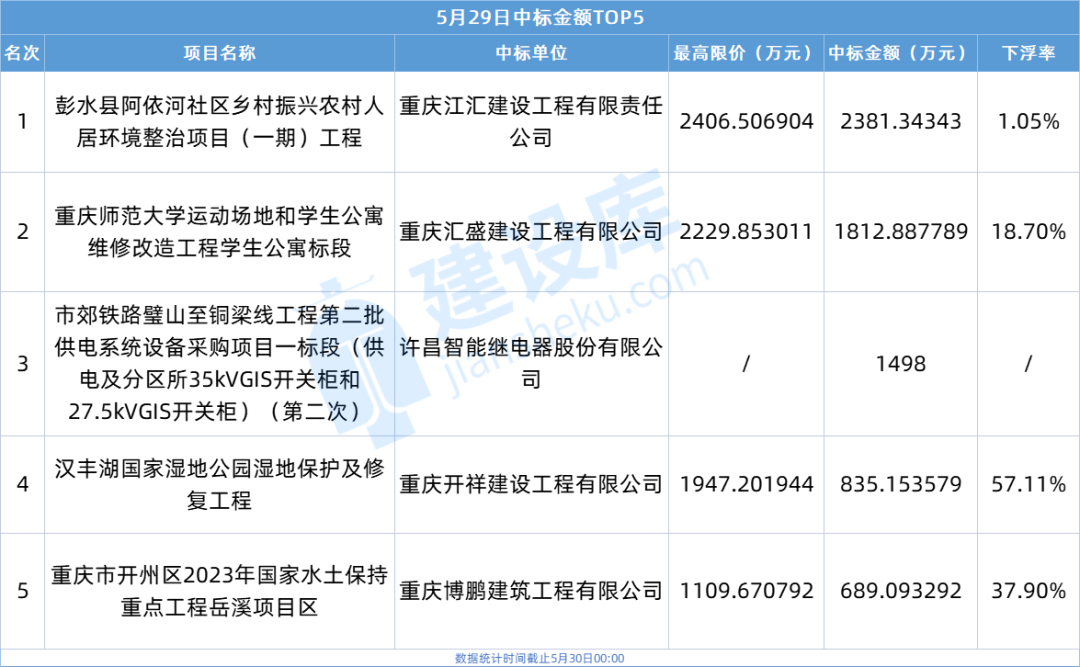Select the "中标金额（万元）" column header
1080x667 pixels.
(x=900, y=53)
